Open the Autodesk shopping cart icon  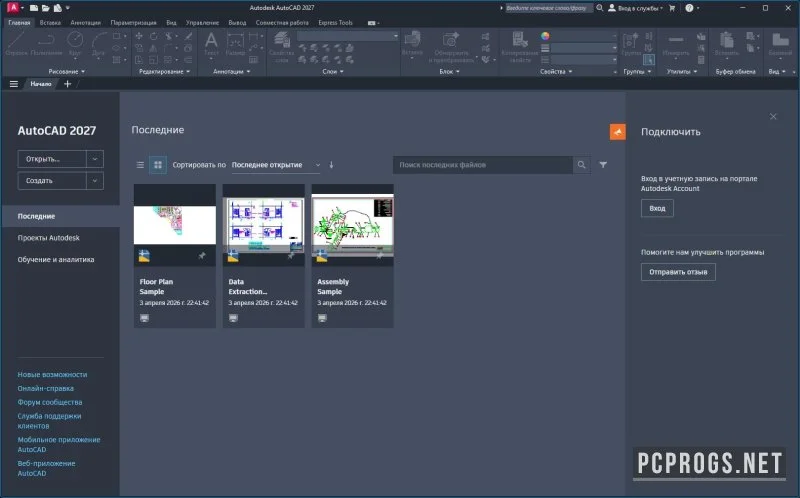click(672, 8)
